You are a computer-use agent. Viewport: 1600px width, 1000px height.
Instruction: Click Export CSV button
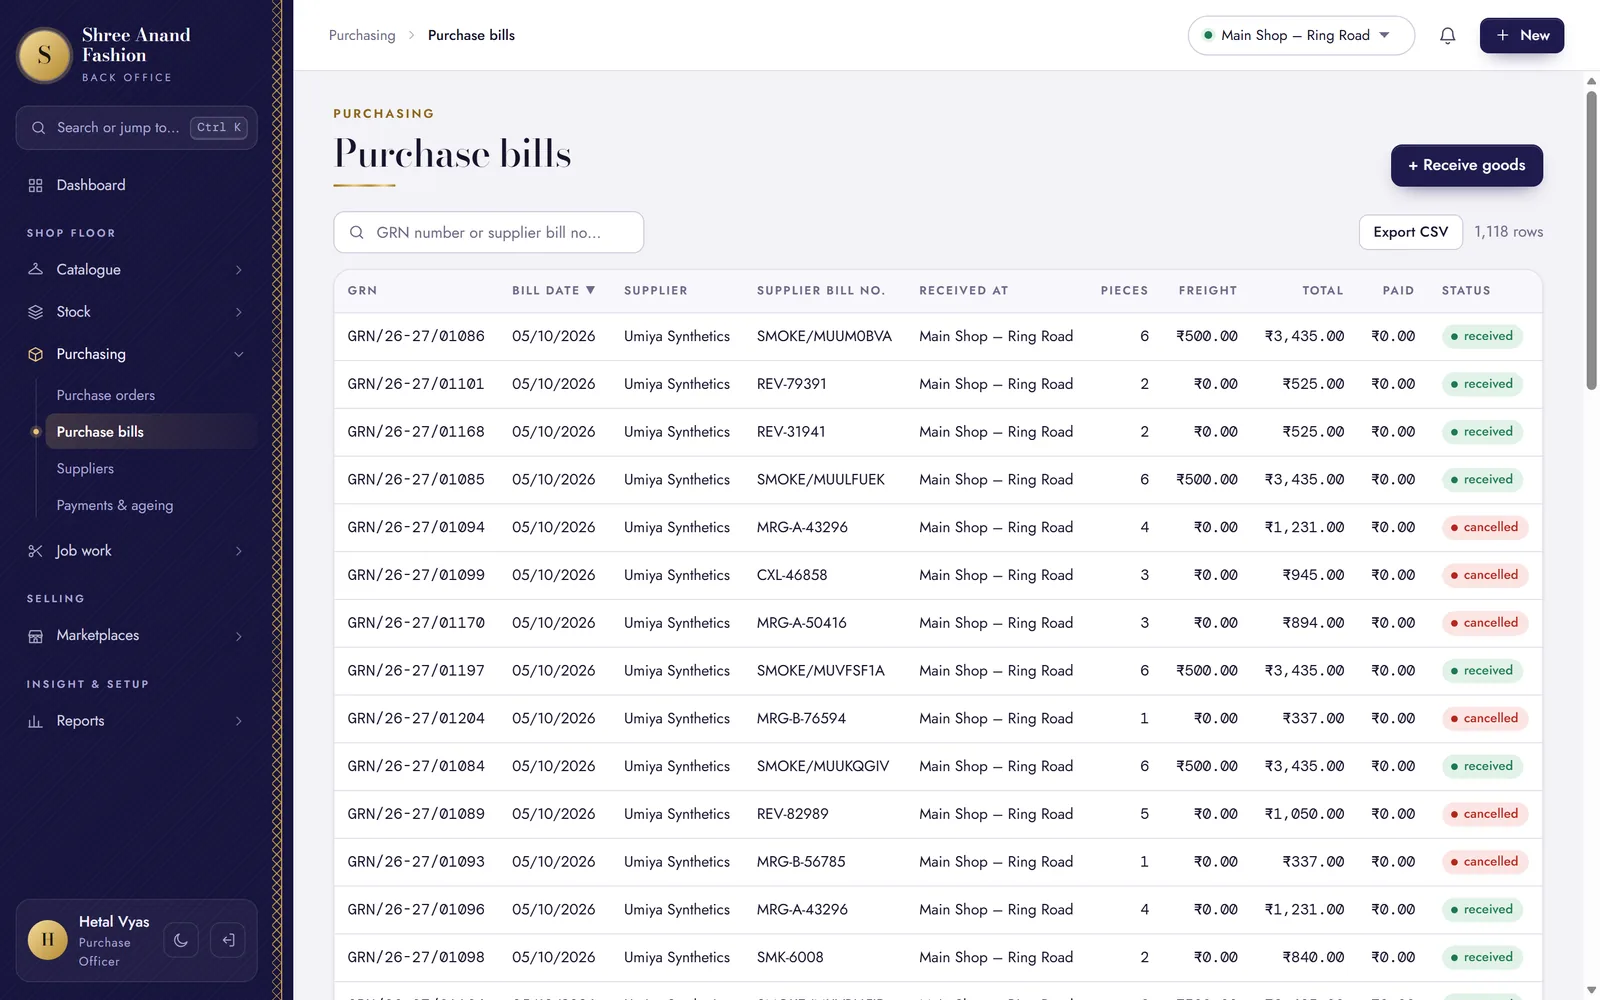[x=1410, y=232]
